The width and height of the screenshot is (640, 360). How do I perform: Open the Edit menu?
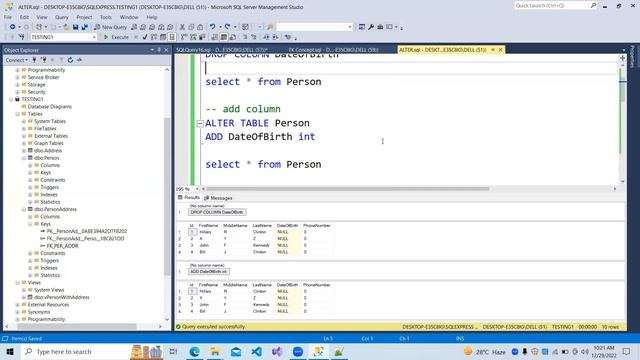tap(24, 17)
